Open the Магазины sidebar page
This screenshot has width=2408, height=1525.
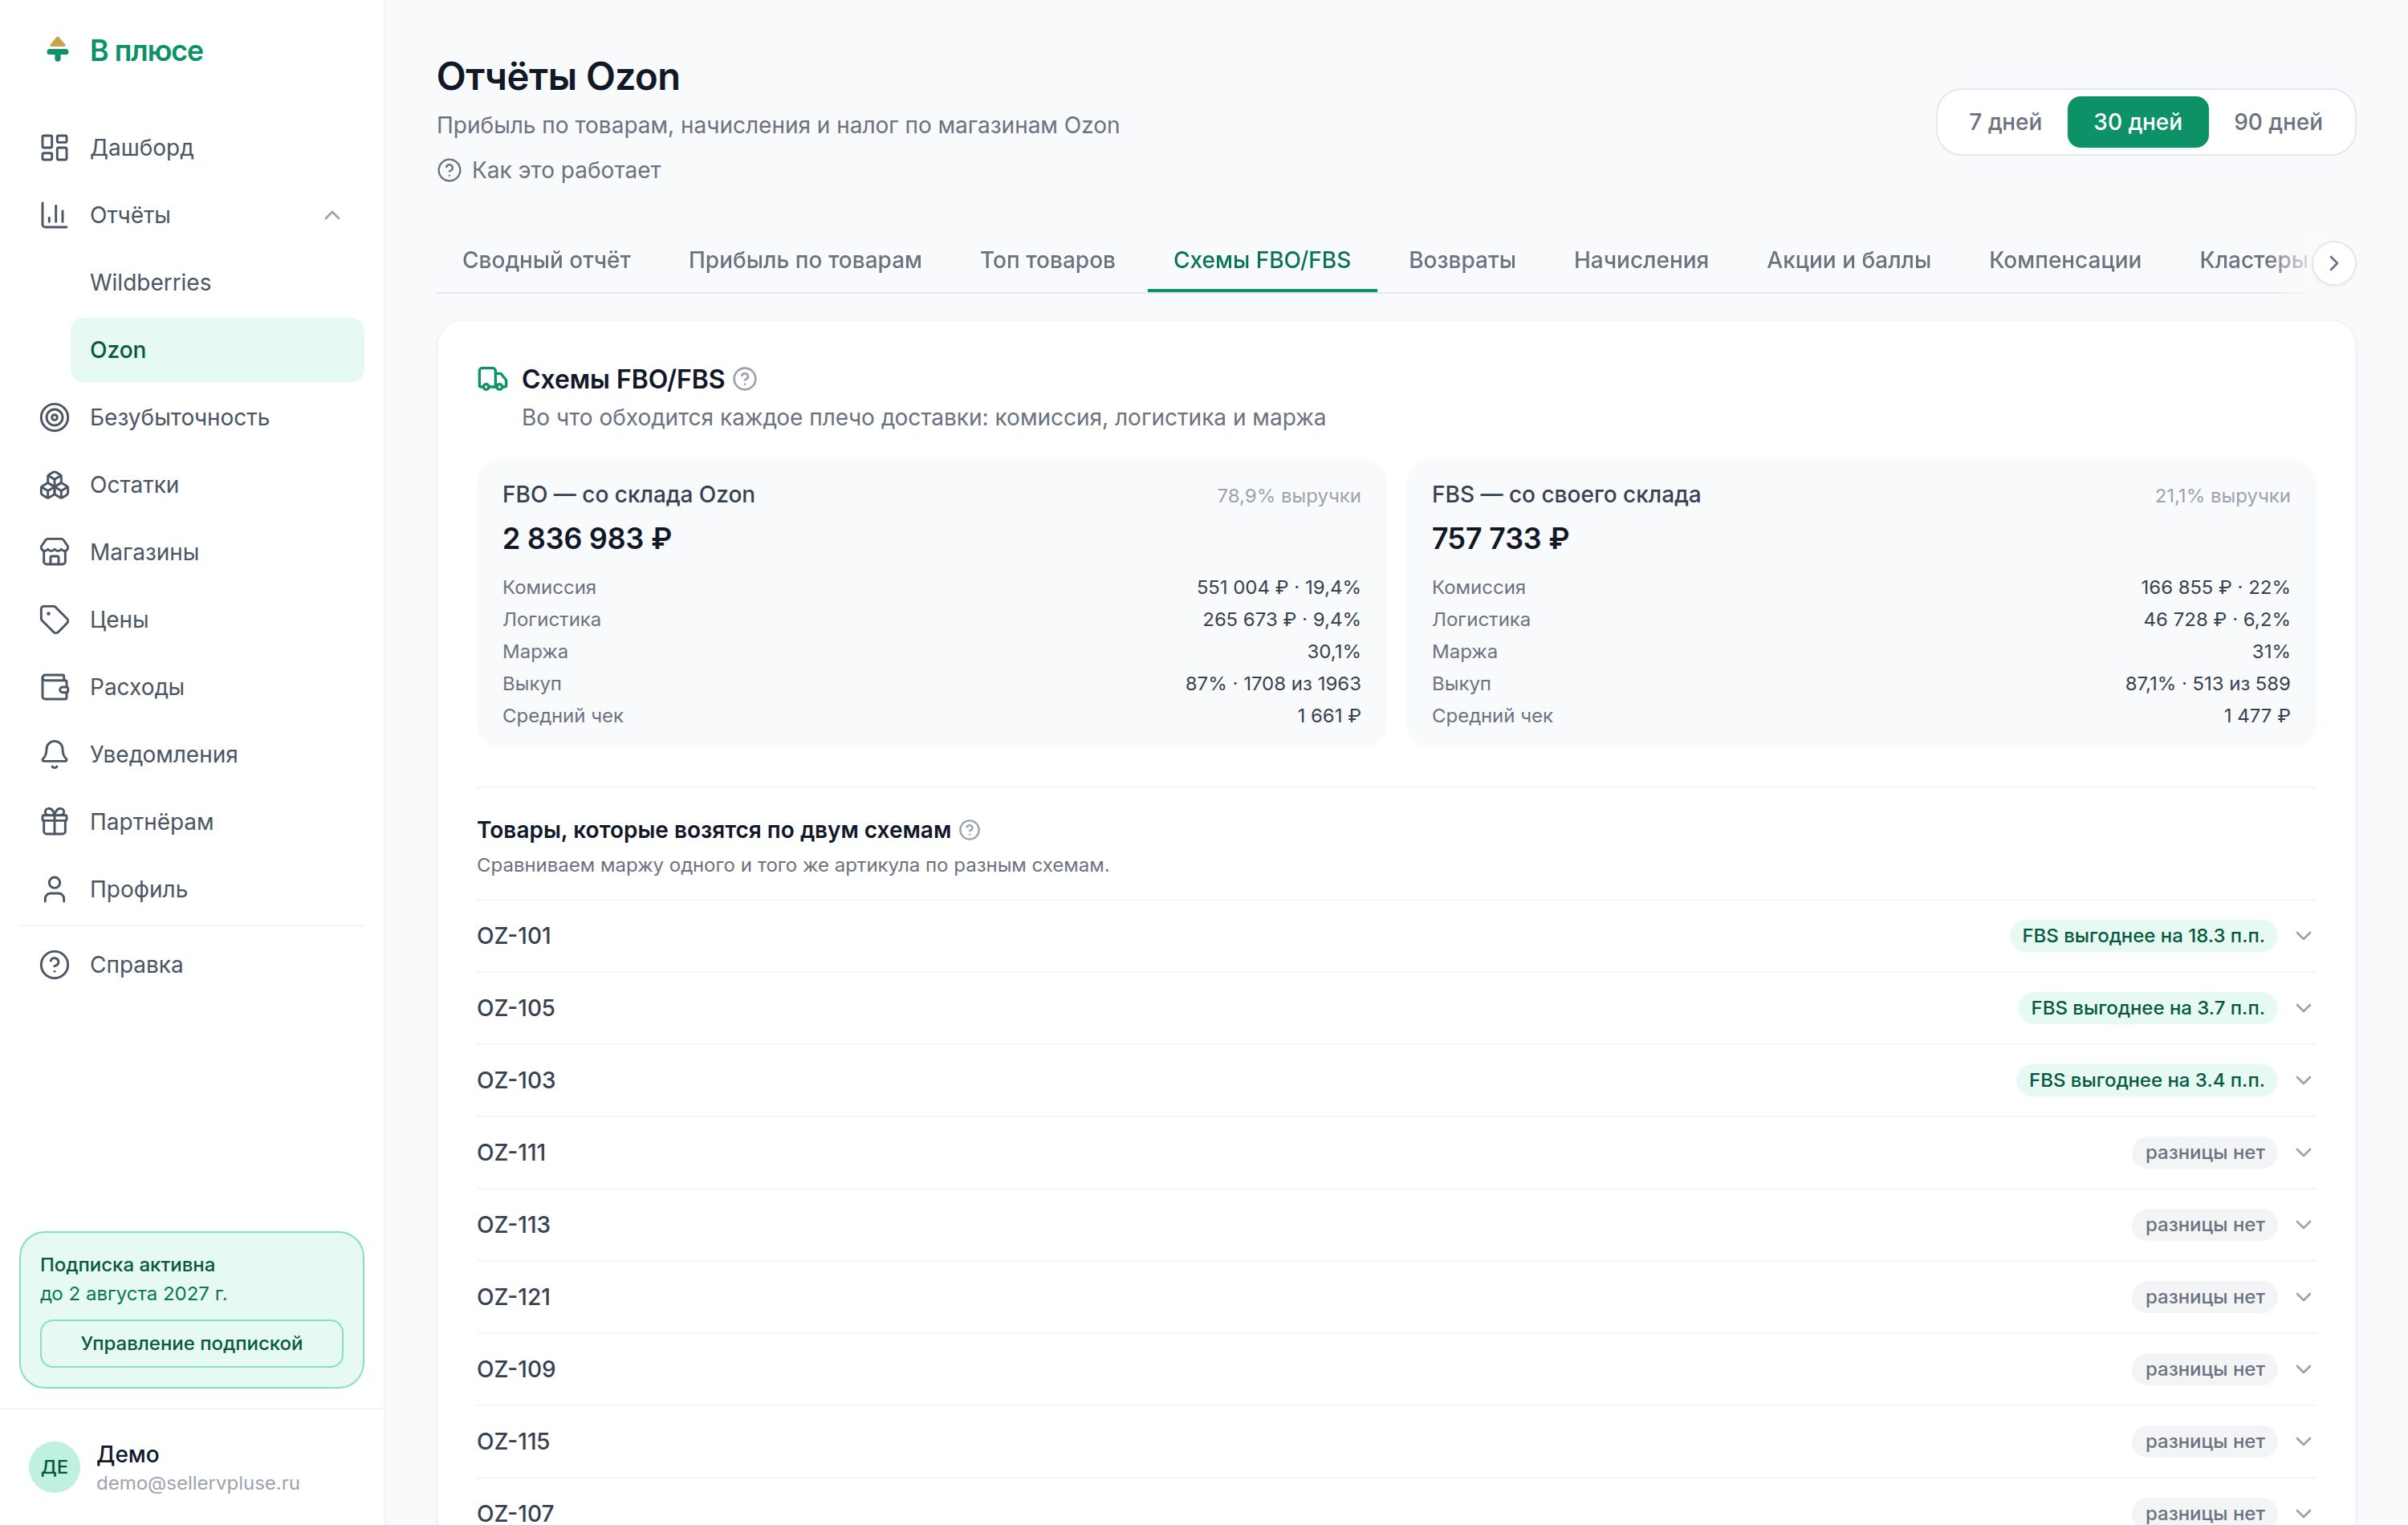pos(192,552)
